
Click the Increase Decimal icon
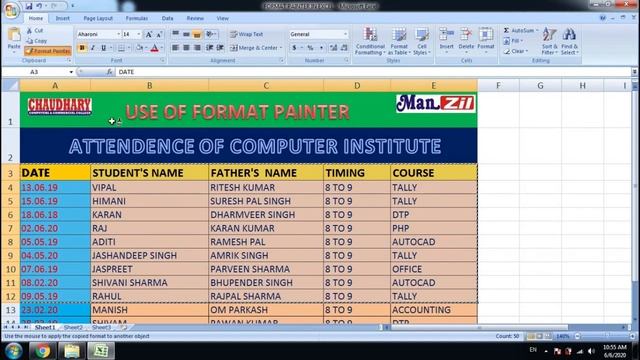[333, 48]
